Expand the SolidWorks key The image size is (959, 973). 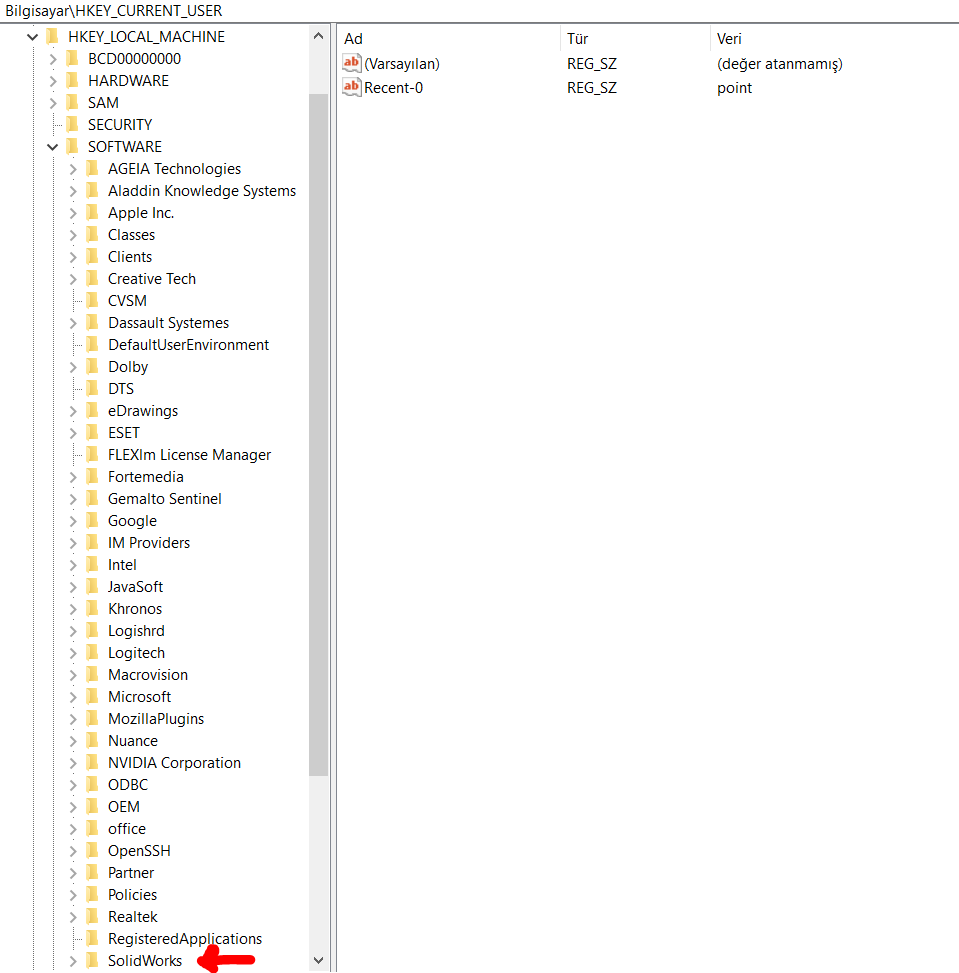click(73, 961)
